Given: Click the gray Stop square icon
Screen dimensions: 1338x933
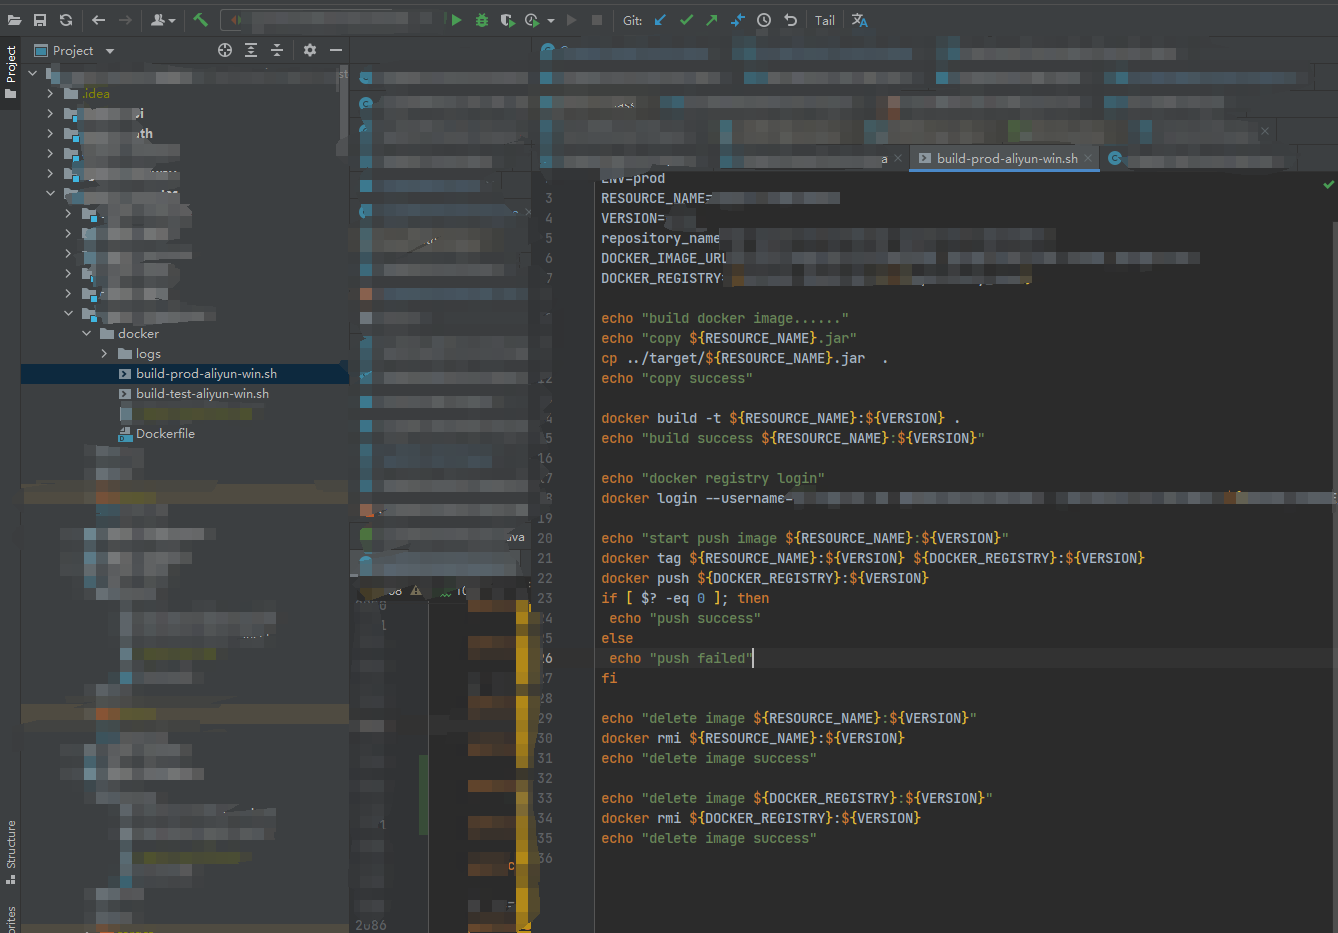Looking at the screenshot, I should (597, 20).
